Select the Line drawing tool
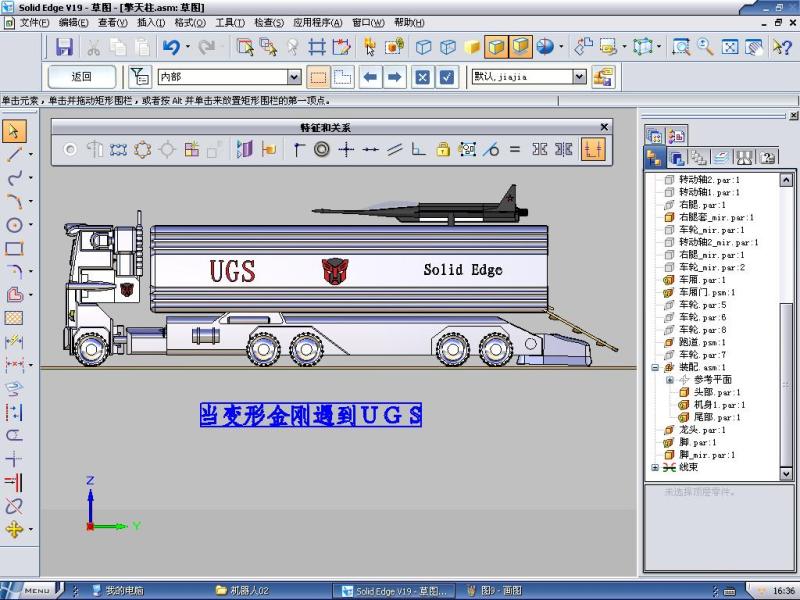800x600 pixels. (x=14, y=154)
